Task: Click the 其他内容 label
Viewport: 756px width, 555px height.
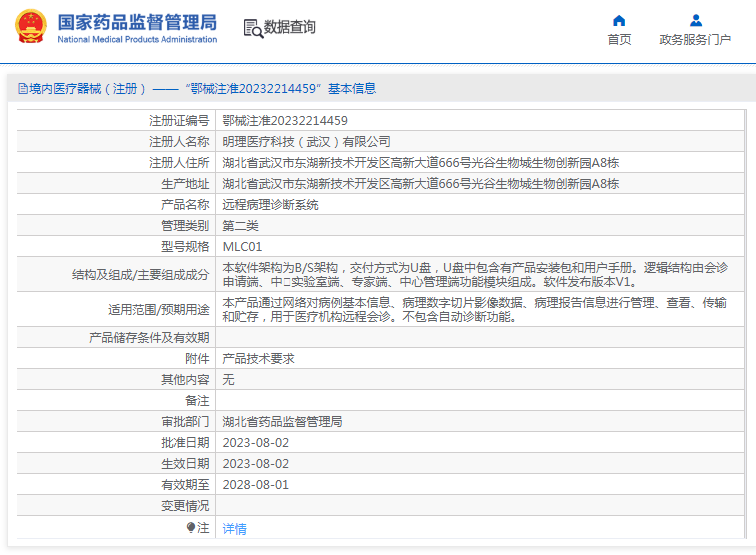Action: [185, 379]
